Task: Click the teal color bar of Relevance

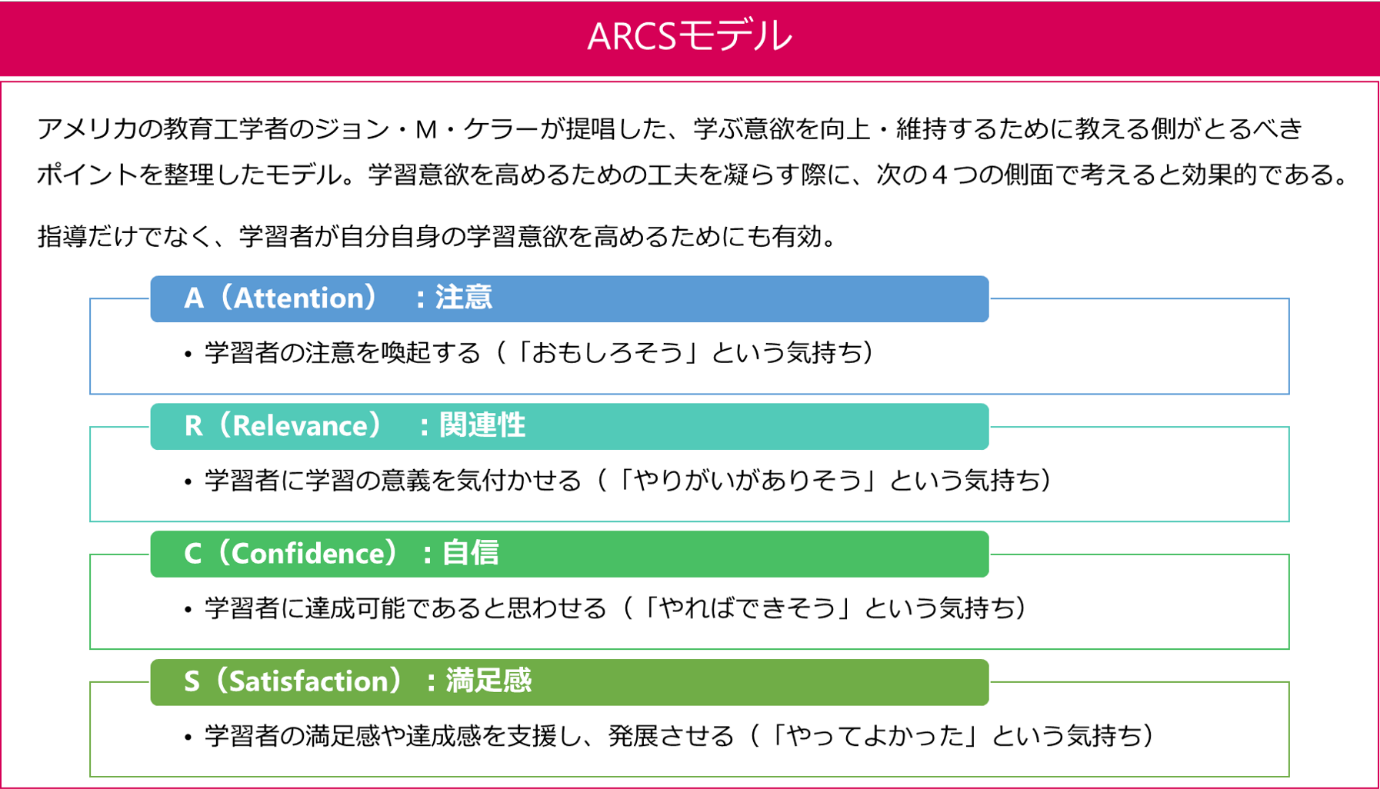Action: click(569, 426)
